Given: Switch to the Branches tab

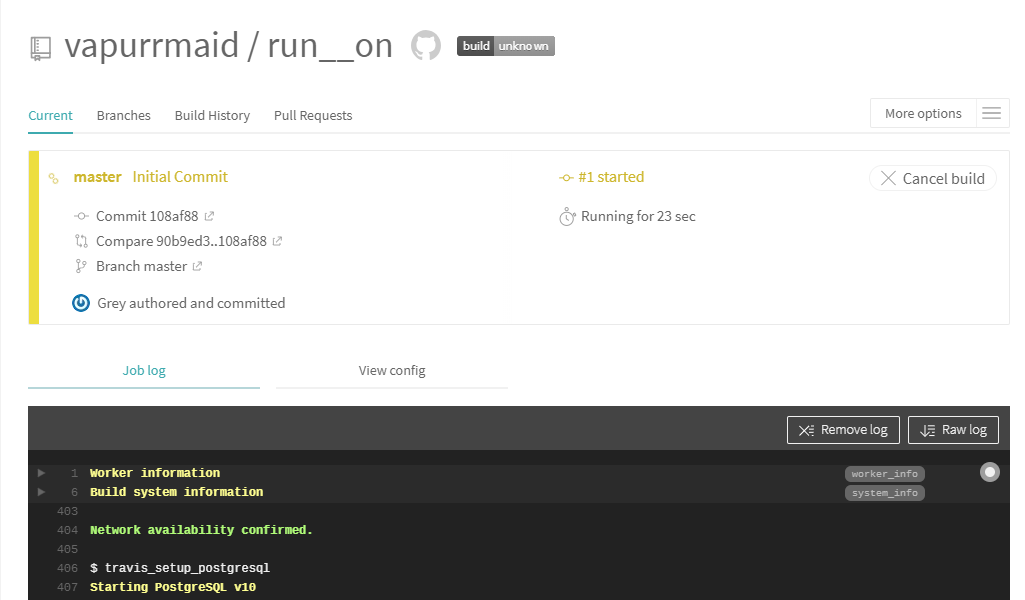Looking at the screenshot, I should 123,115.
